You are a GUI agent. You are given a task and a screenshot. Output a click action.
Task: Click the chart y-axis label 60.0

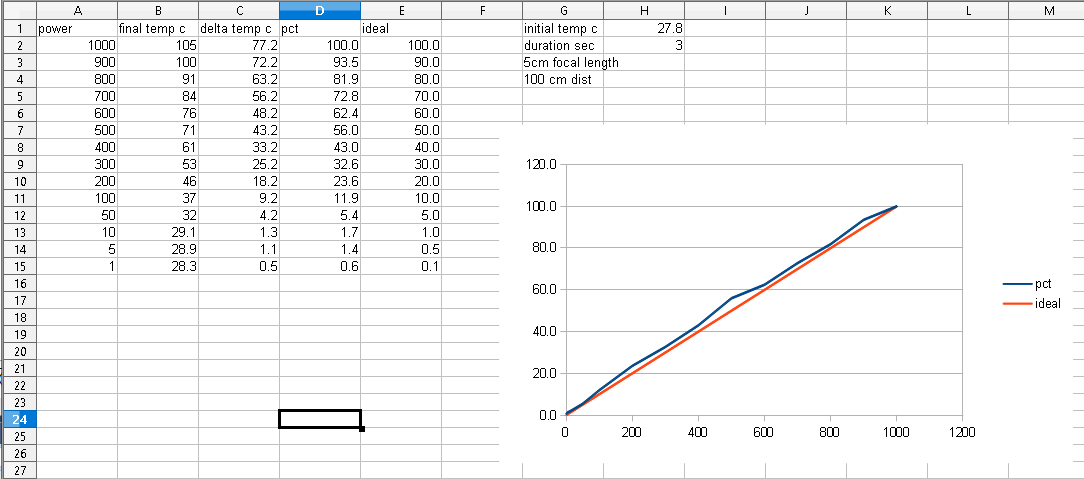(x=544, y=290)
